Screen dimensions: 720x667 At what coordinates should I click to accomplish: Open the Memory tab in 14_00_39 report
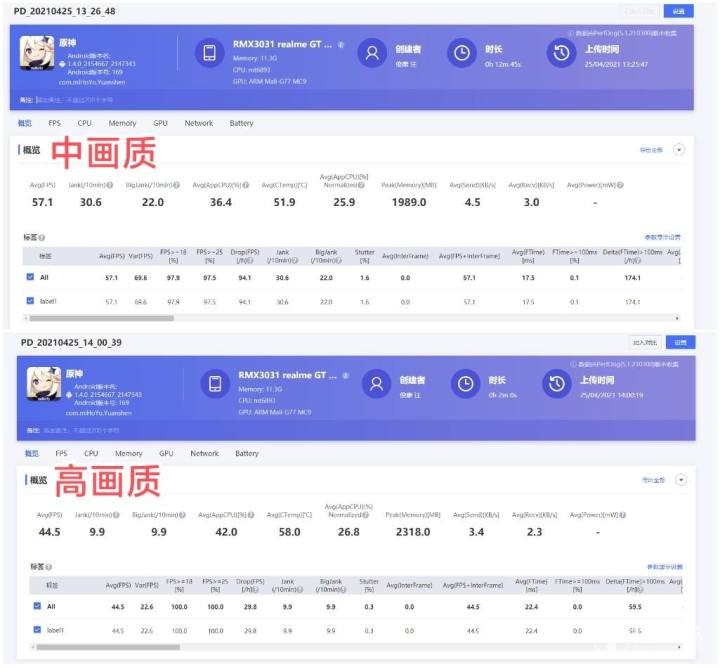(x=129, y=453)
